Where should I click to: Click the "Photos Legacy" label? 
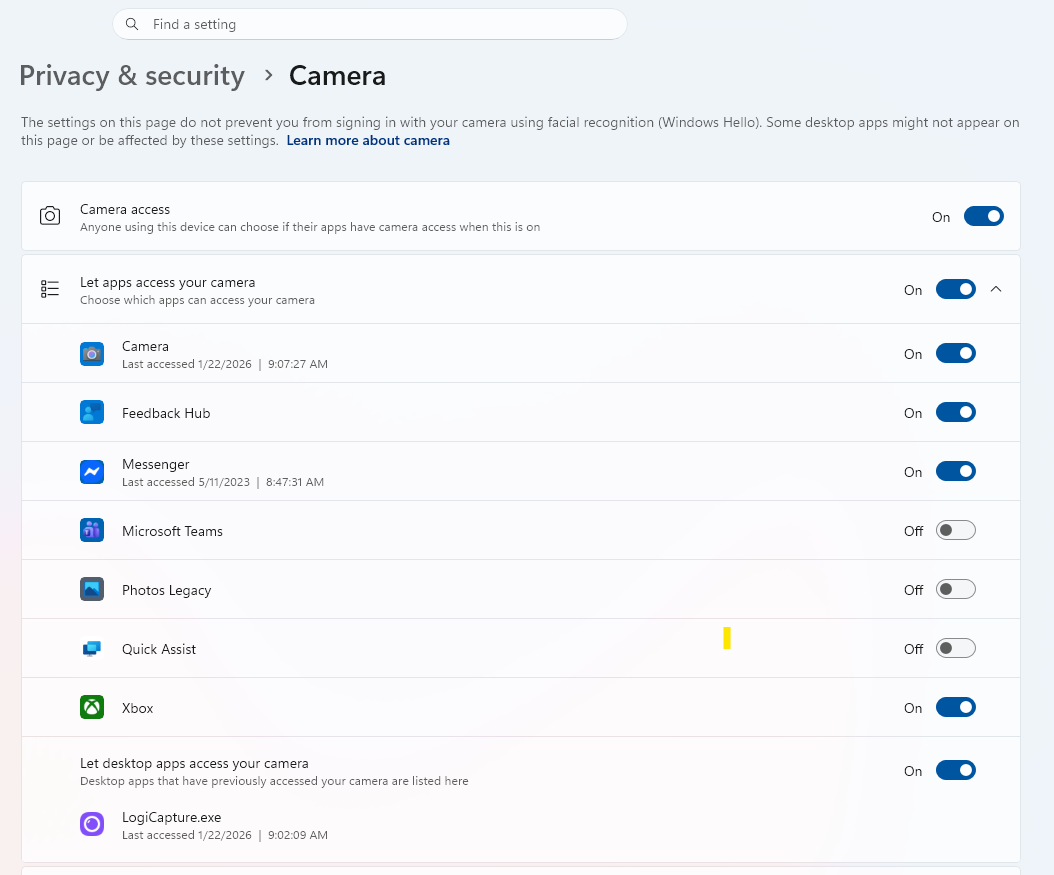tap(167, 590)
